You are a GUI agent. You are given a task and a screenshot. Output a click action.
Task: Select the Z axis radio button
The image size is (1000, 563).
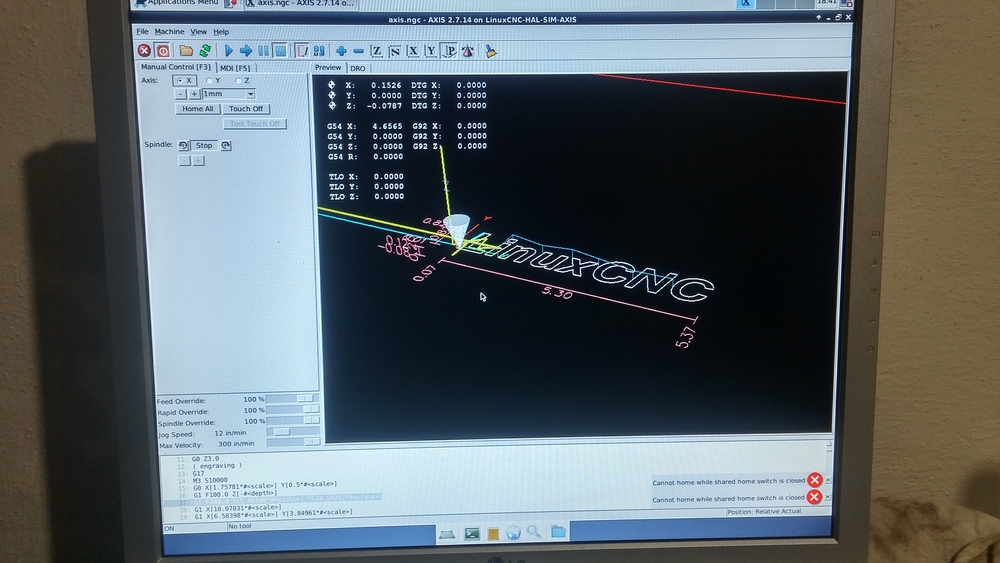pyautogui.click(x=238, y=80)
